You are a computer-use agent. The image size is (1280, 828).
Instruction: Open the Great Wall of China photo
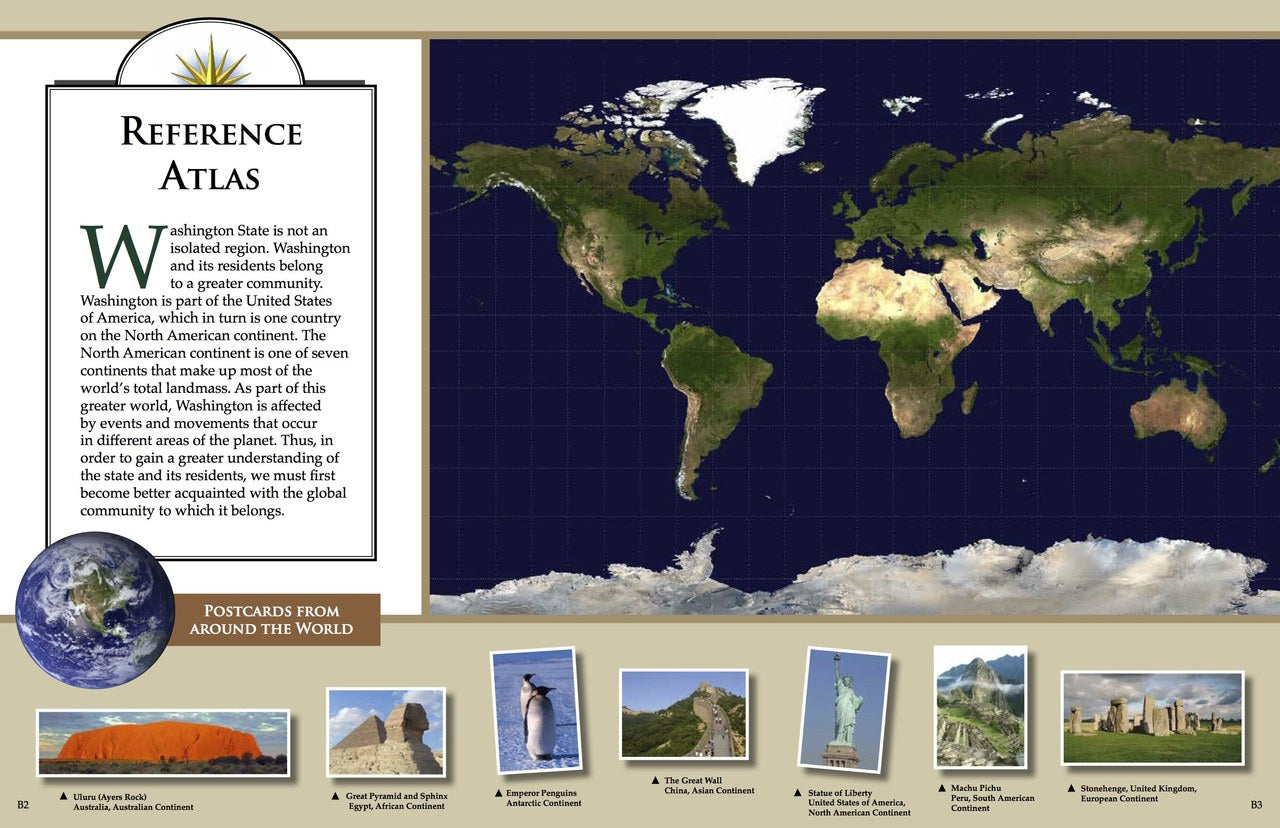pos(684,714)
